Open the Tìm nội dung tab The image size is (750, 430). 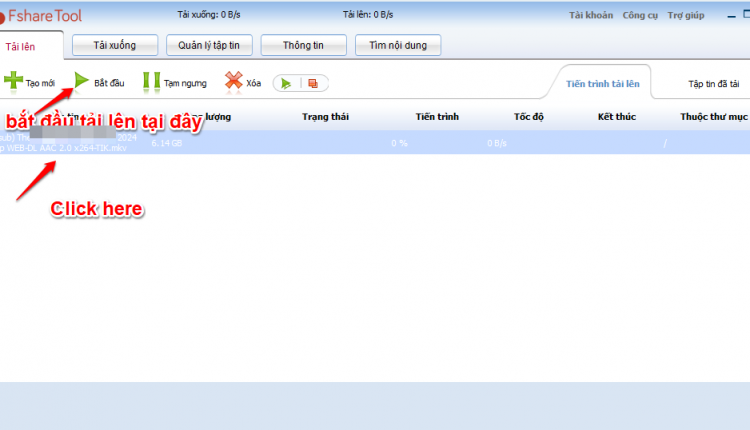tap(398, 45)
